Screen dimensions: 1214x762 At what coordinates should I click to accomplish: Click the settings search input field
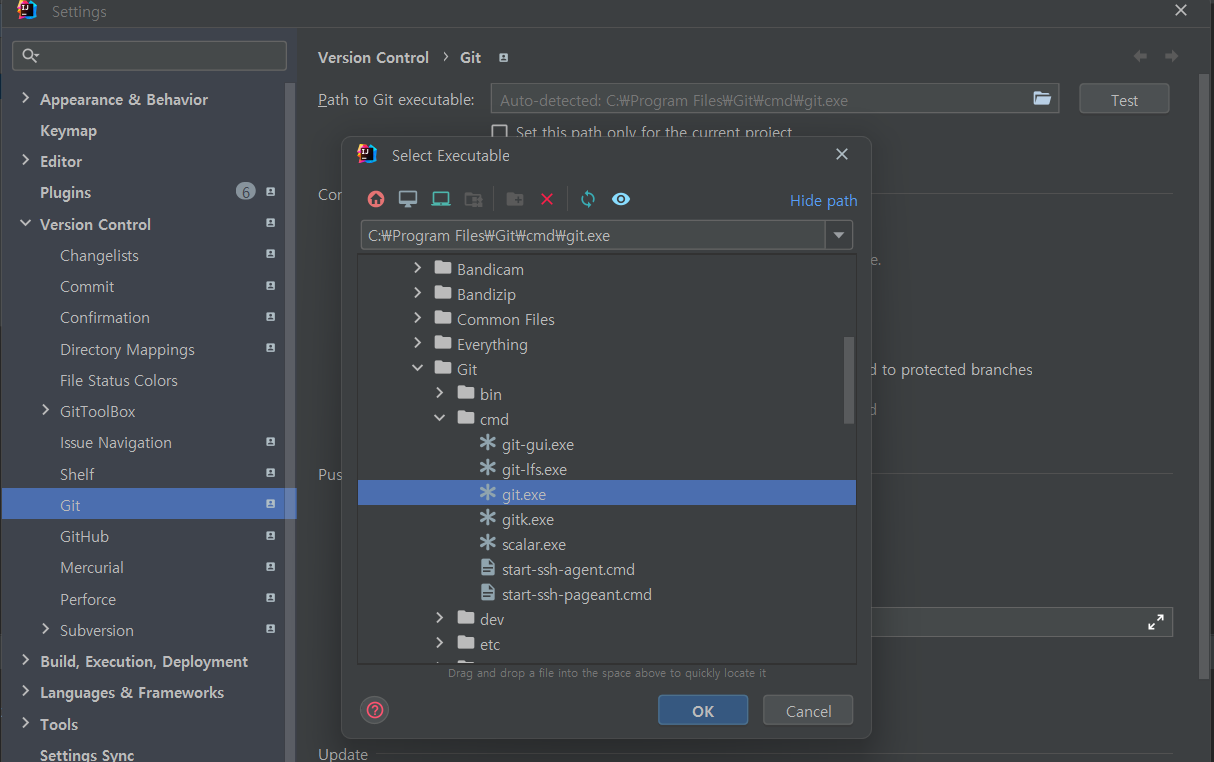(x=149, y=55)
